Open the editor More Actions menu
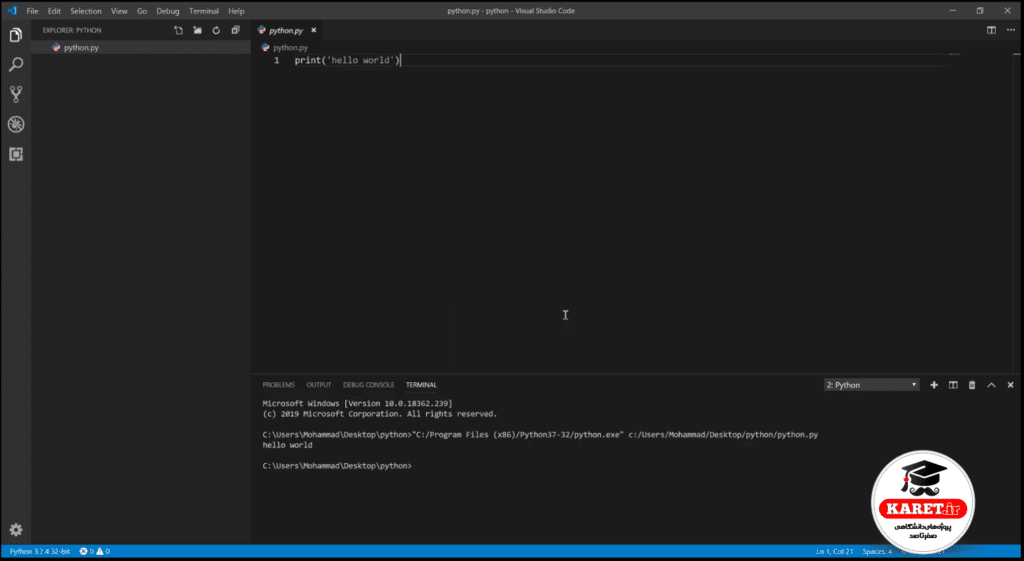This screenshot has width=1024, height=561. (x=1010, y=30)
